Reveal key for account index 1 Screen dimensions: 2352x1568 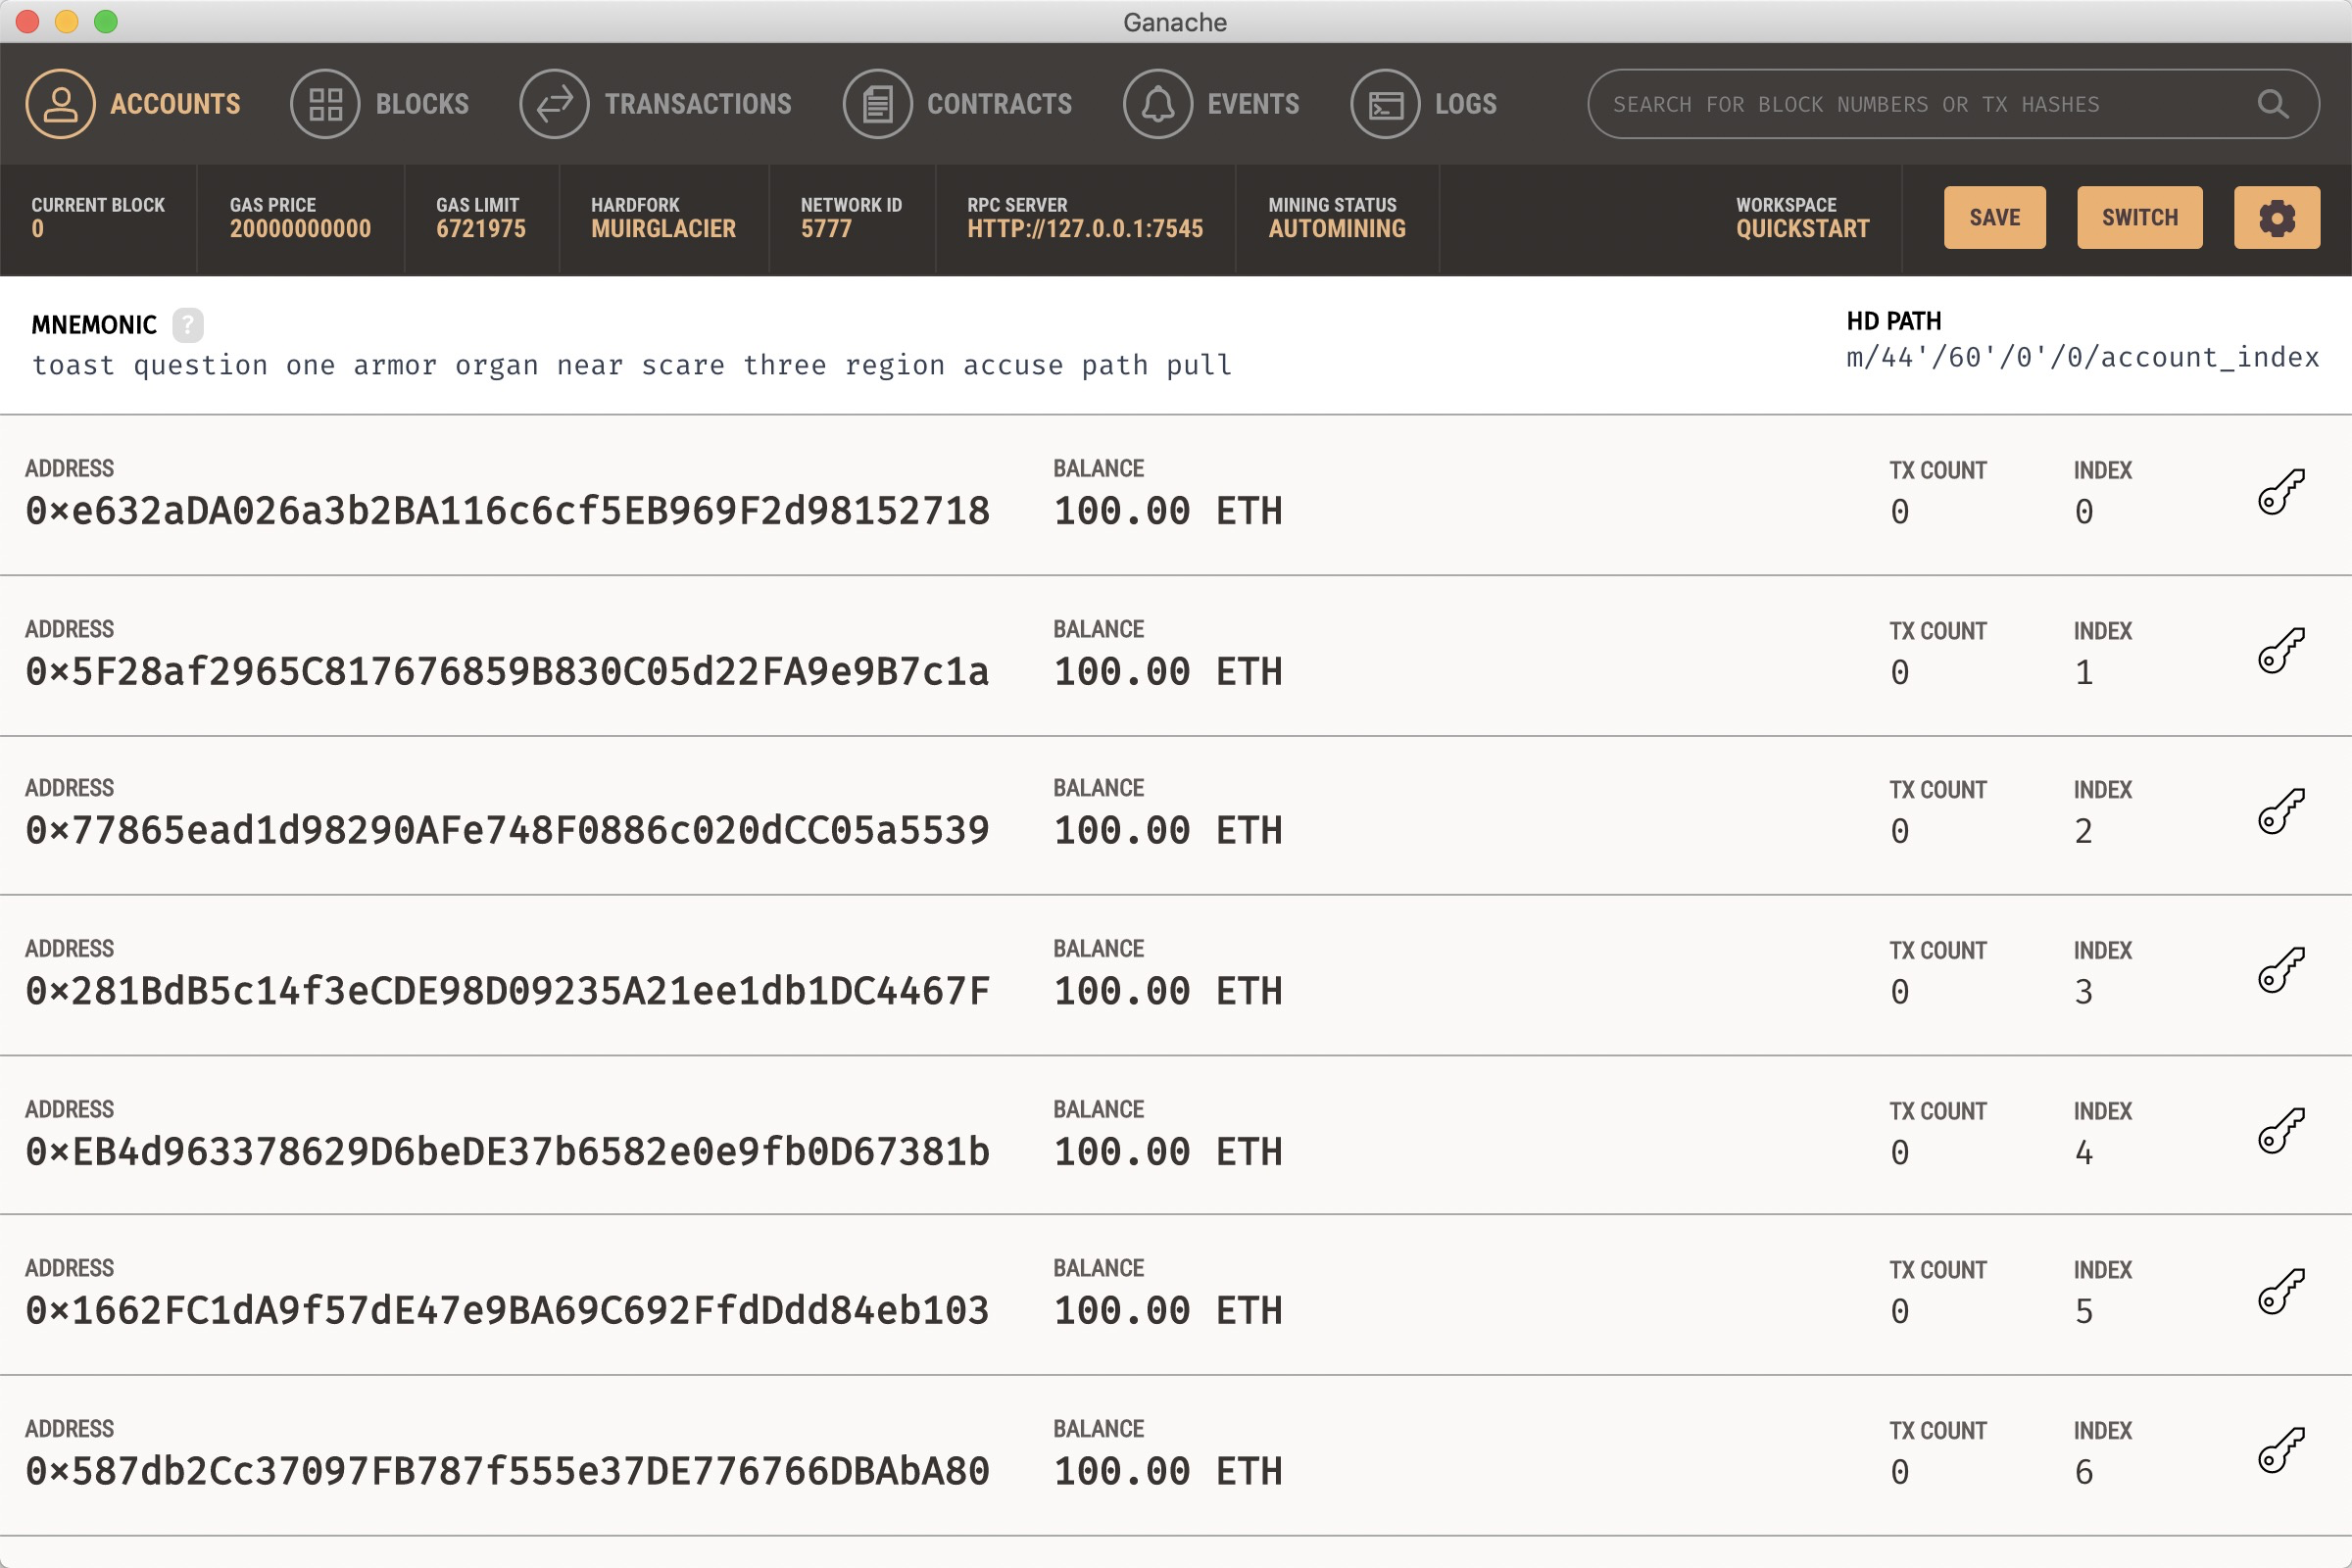click(x=2281, y=651)
